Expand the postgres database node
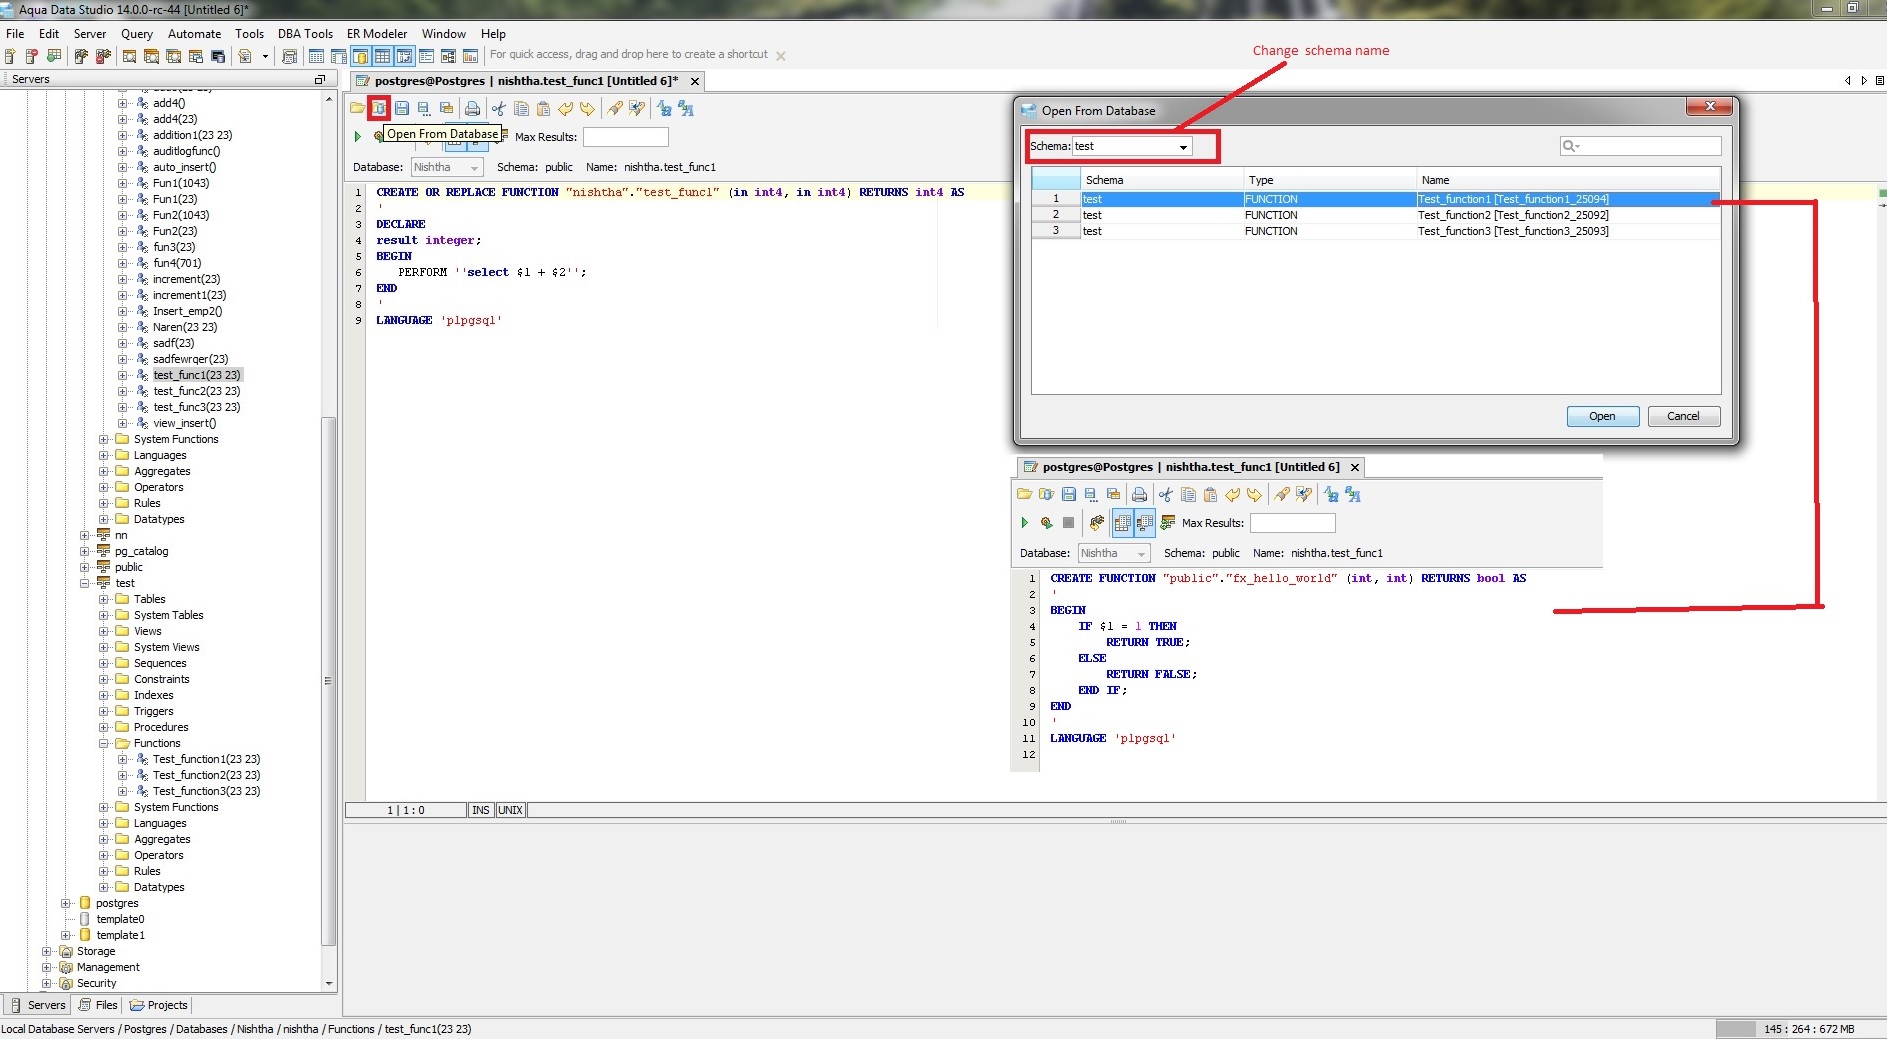The height and width of the screenshot is (1039, 1887). [66, 903]
